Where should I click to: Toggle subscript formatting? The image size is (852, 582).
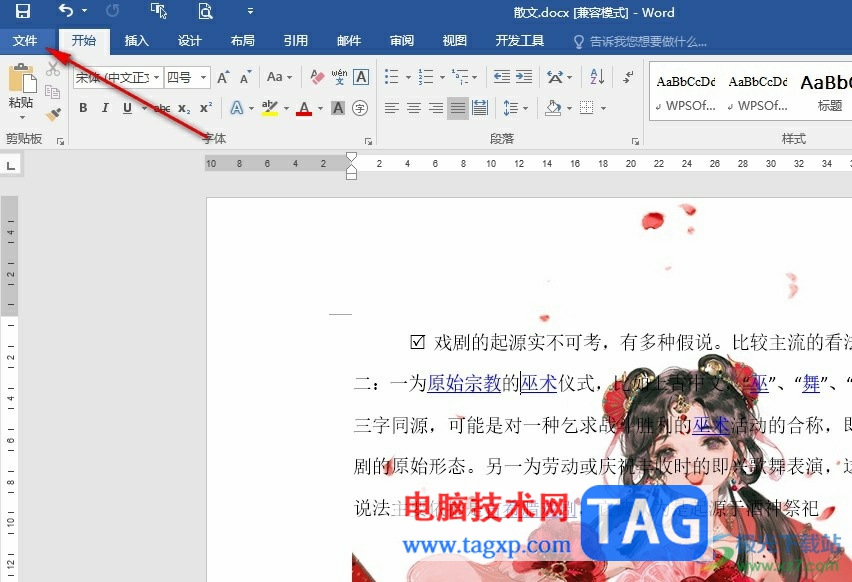tap(184, 108)
